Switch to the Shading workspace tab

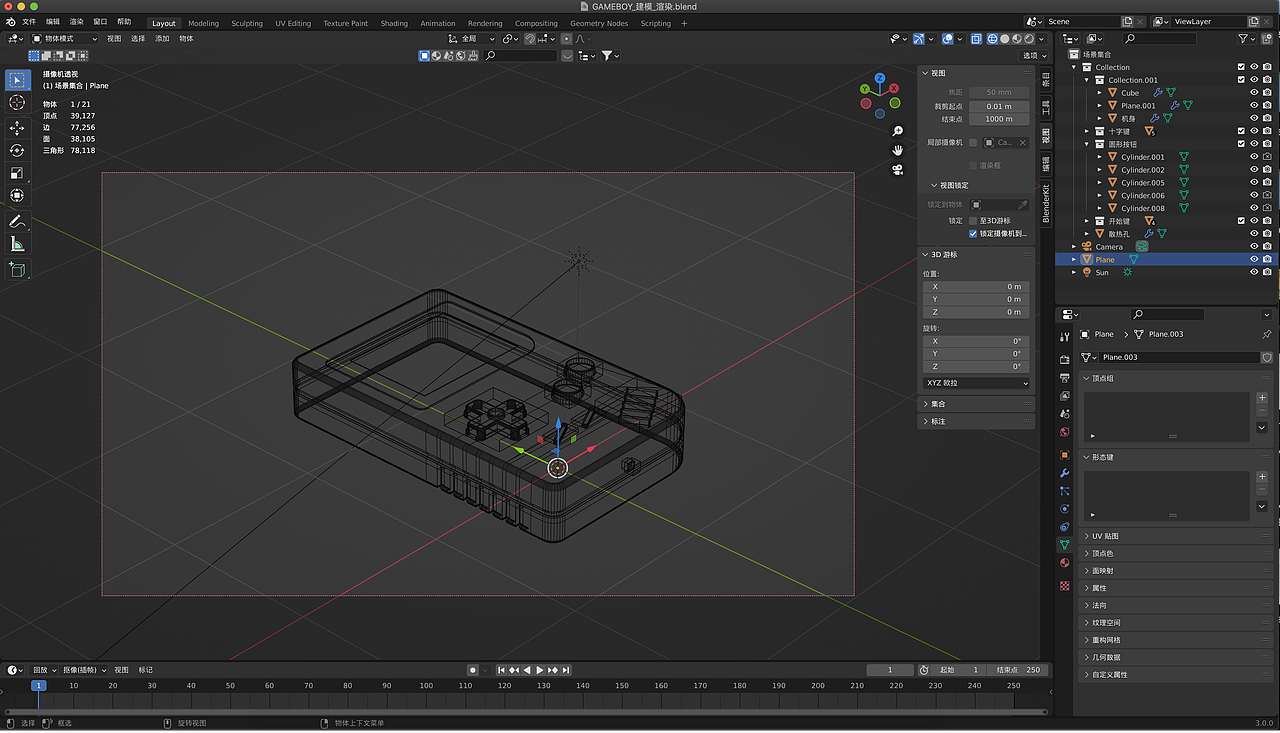(x=394, y=23)
